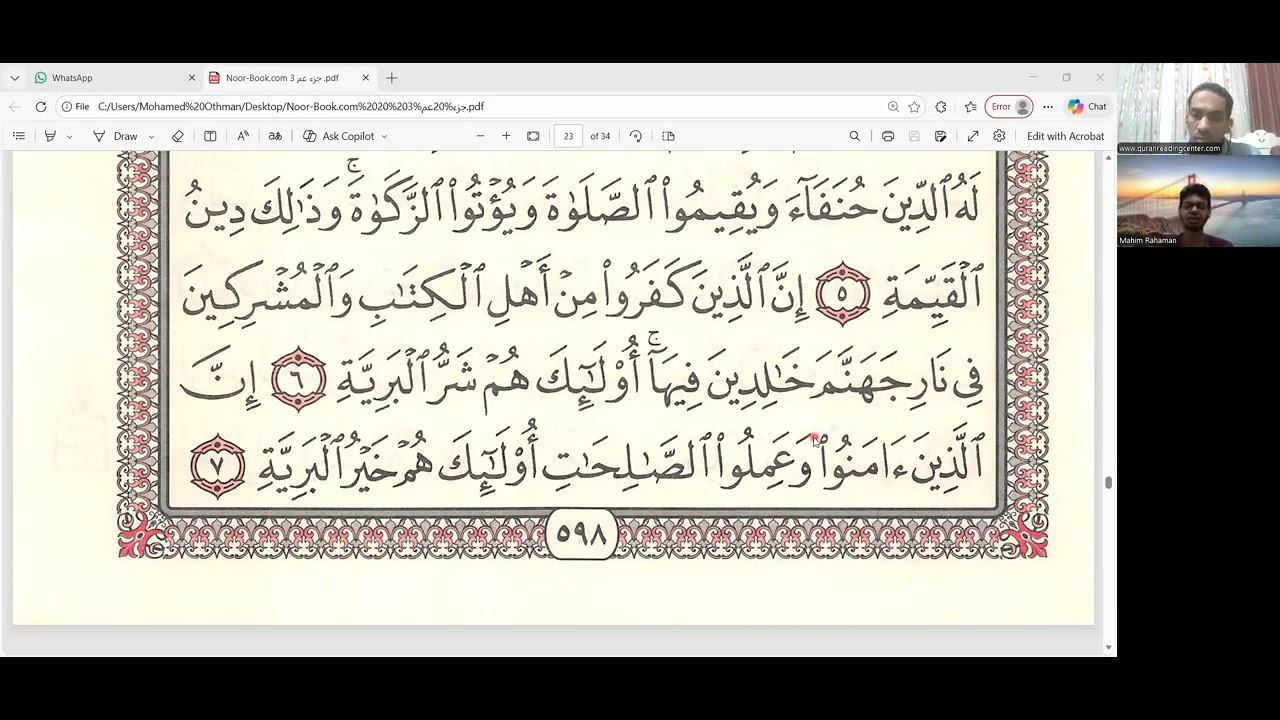
Task: Toggle the PDF table of contents
Action: pyautogui.click(x=19, y=136)
